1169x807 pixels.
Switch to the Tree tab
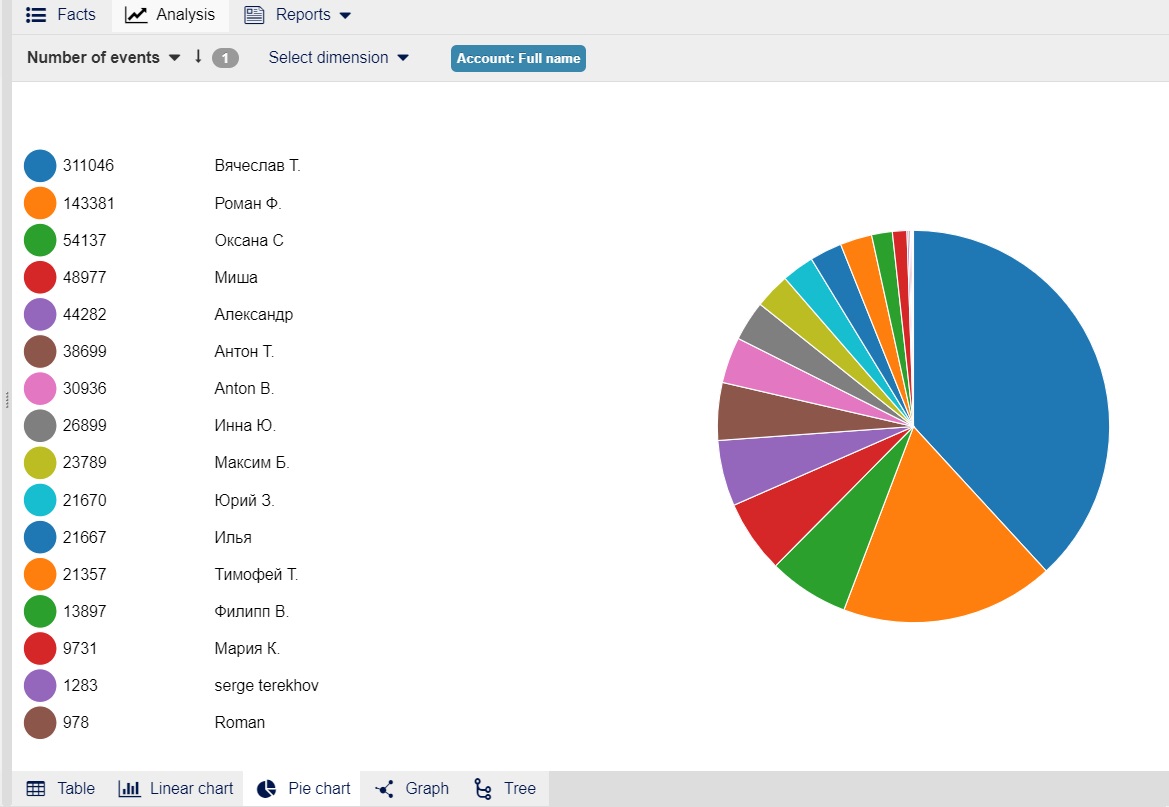click(505, 788)
